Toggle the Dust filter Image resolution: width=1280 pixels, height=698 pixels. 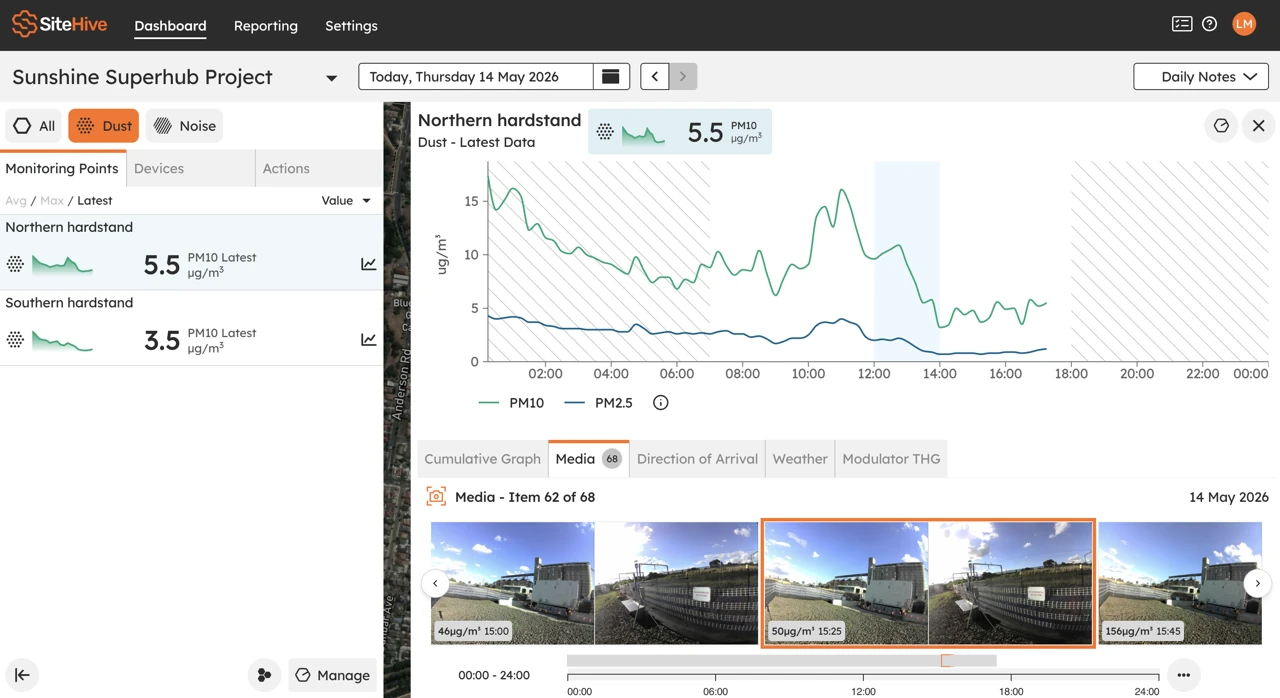[104, 126]
